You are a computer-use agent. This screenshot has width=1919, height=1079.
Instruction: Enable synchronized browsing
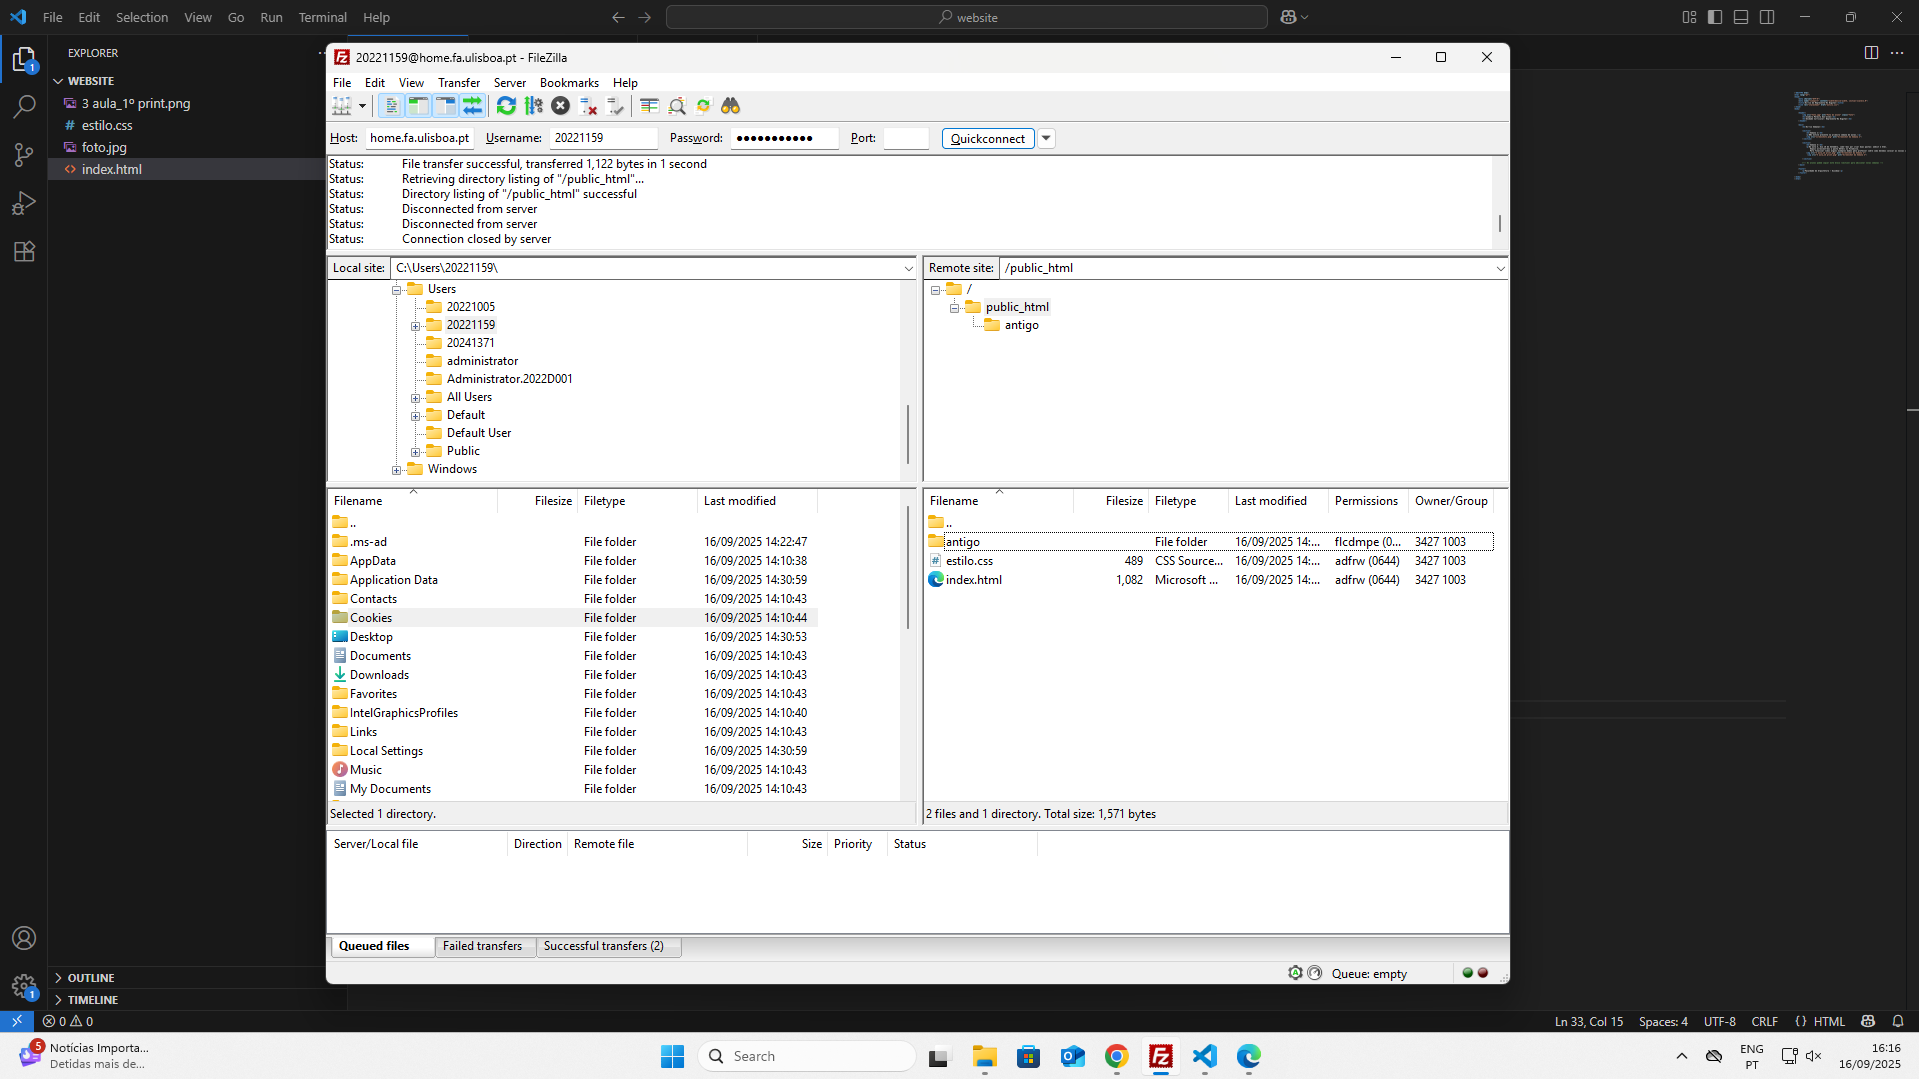point(704,106)
